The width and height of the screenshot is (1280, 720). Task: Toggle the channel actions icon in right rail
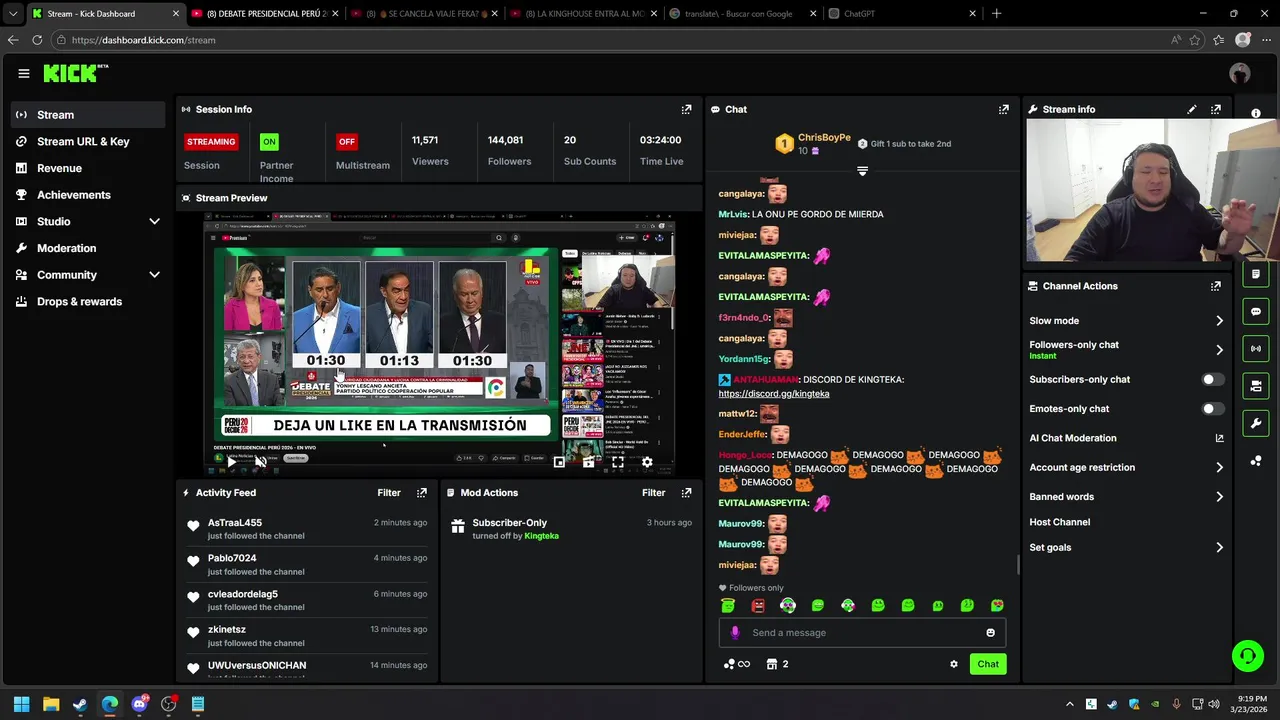(x=1256, y=386)
